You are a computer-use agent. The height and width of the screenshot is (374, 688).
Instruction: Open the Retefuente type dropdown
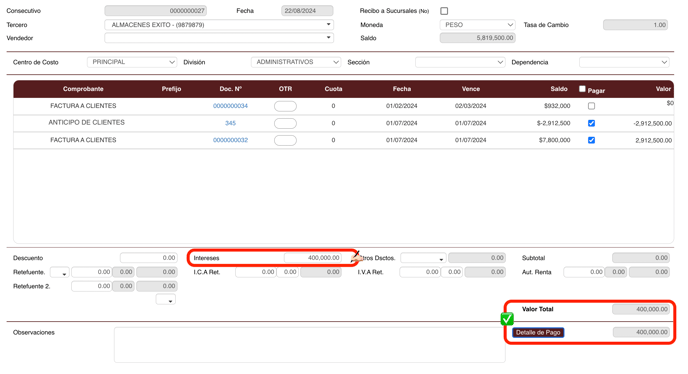point(60,272)
